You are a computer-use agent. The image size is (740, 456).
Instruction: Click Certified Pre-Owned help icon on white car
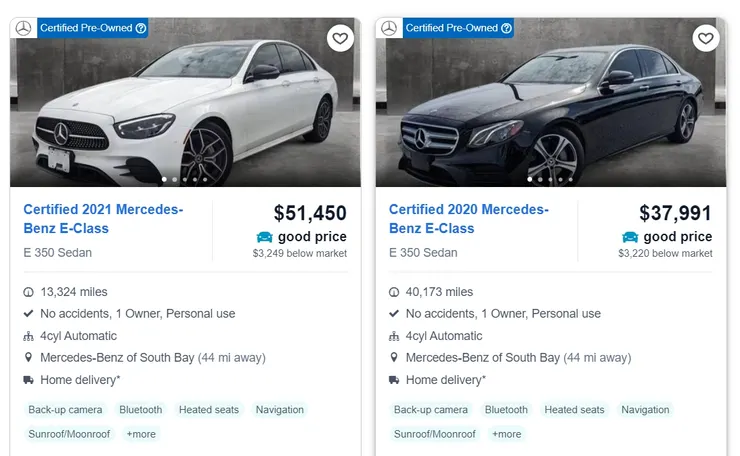tap(141, 28)
